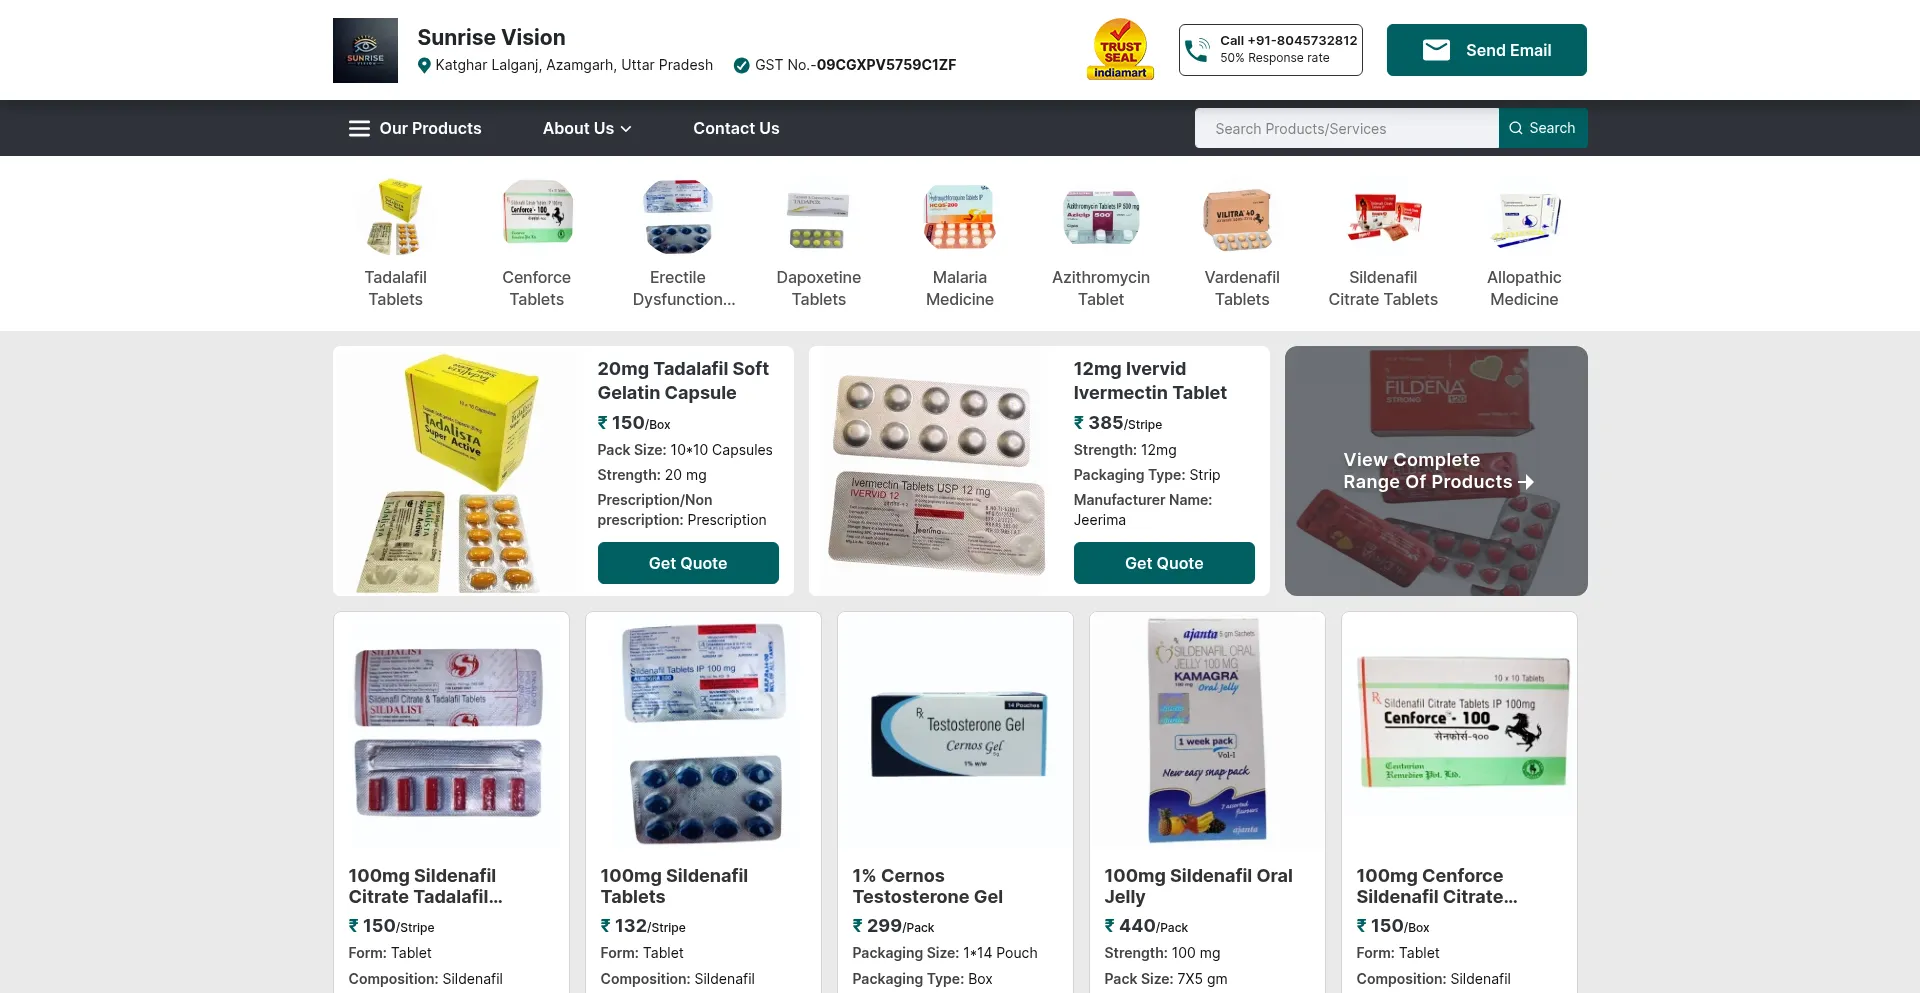1920x993 pixels.
Task: Open the Tadalafil Tablets category icon
Action: click(x=395, y=215)
